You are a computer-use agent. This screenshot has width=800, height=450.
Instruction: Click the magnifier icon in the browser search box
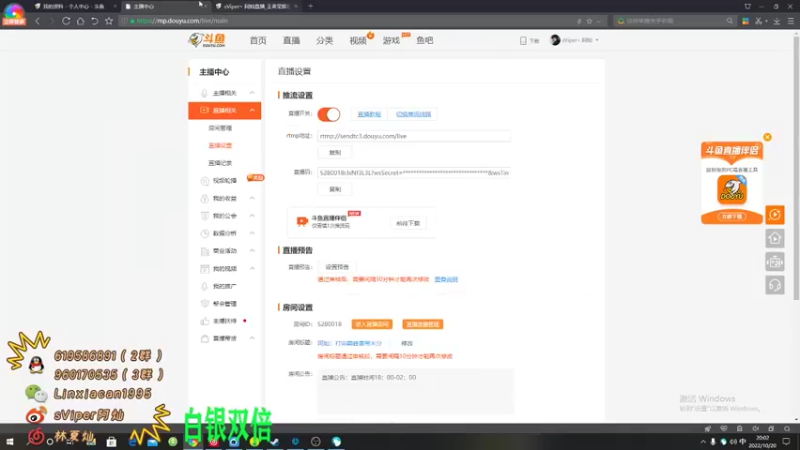coord(730,21)
